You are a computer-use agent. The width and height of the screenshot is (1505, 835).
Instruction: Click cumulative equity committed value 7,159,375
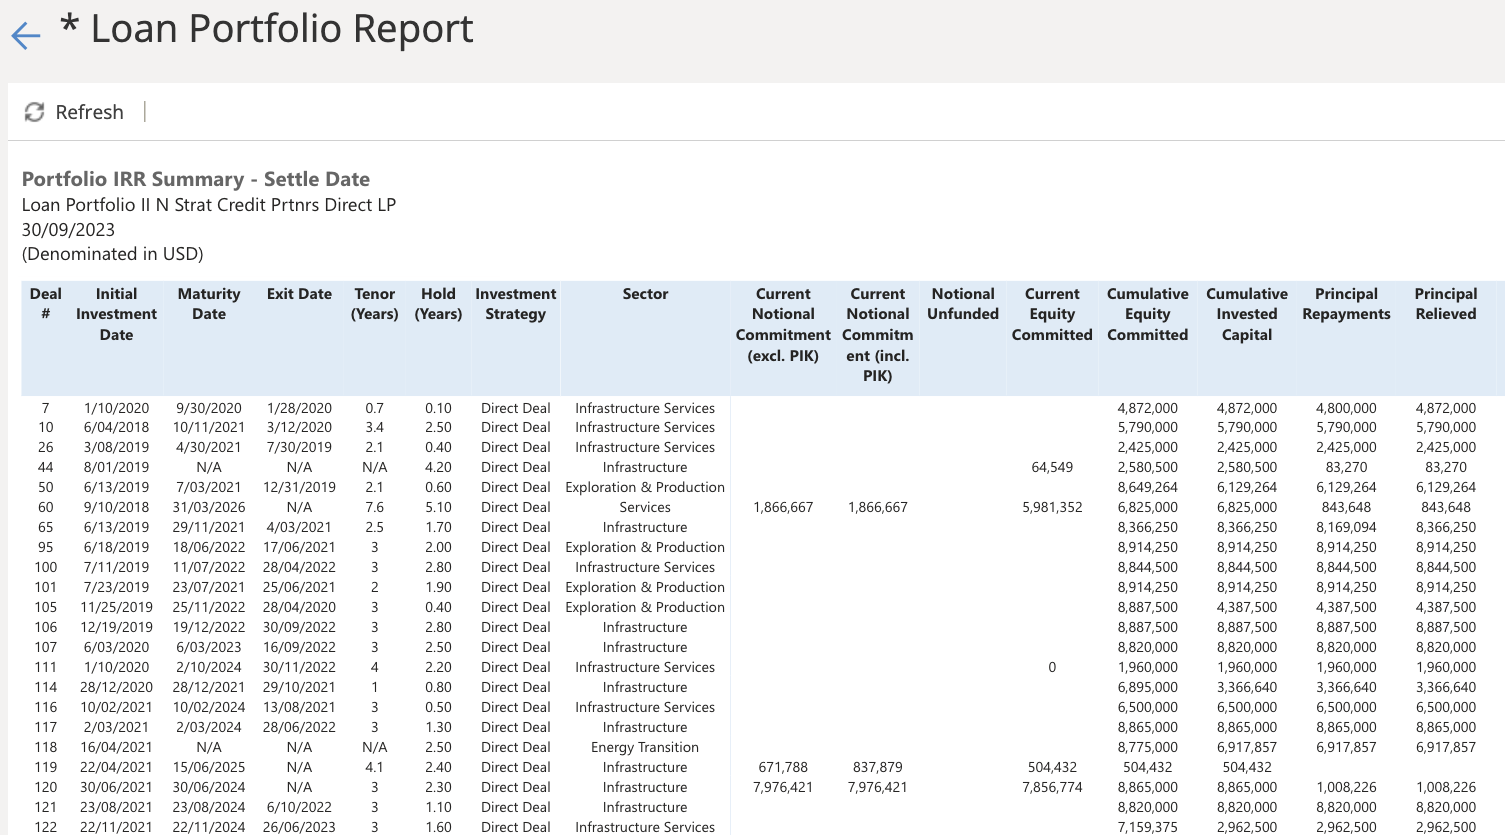1148,827
